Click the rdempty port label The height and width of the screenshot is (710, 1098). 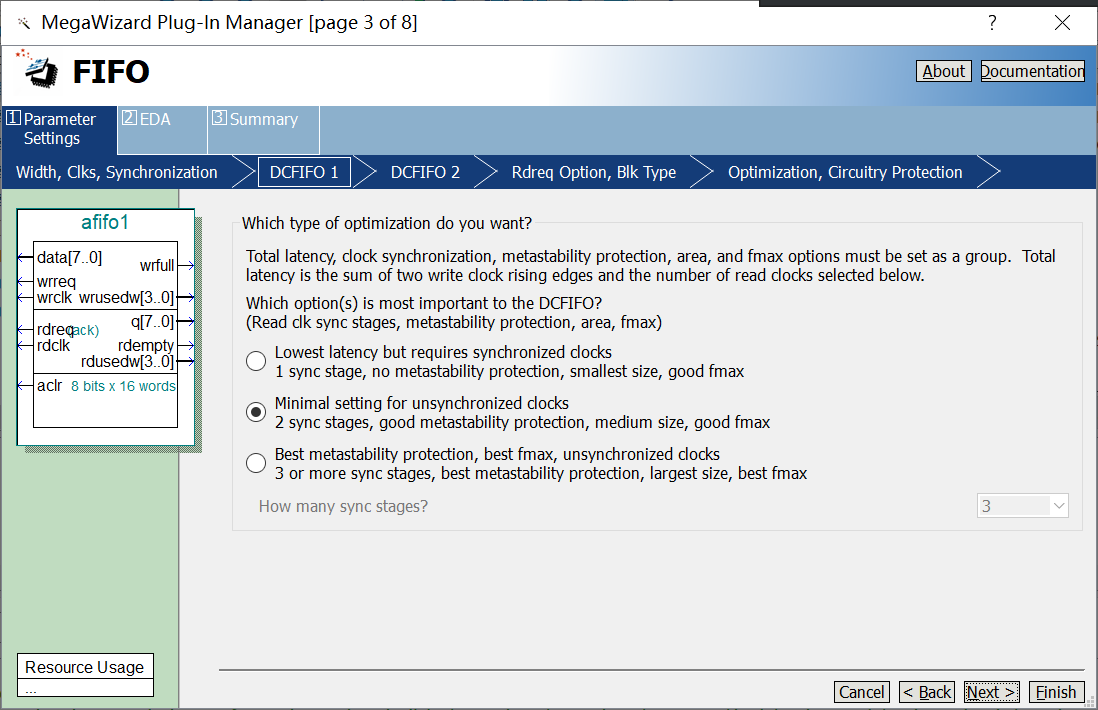coord(146,345)
